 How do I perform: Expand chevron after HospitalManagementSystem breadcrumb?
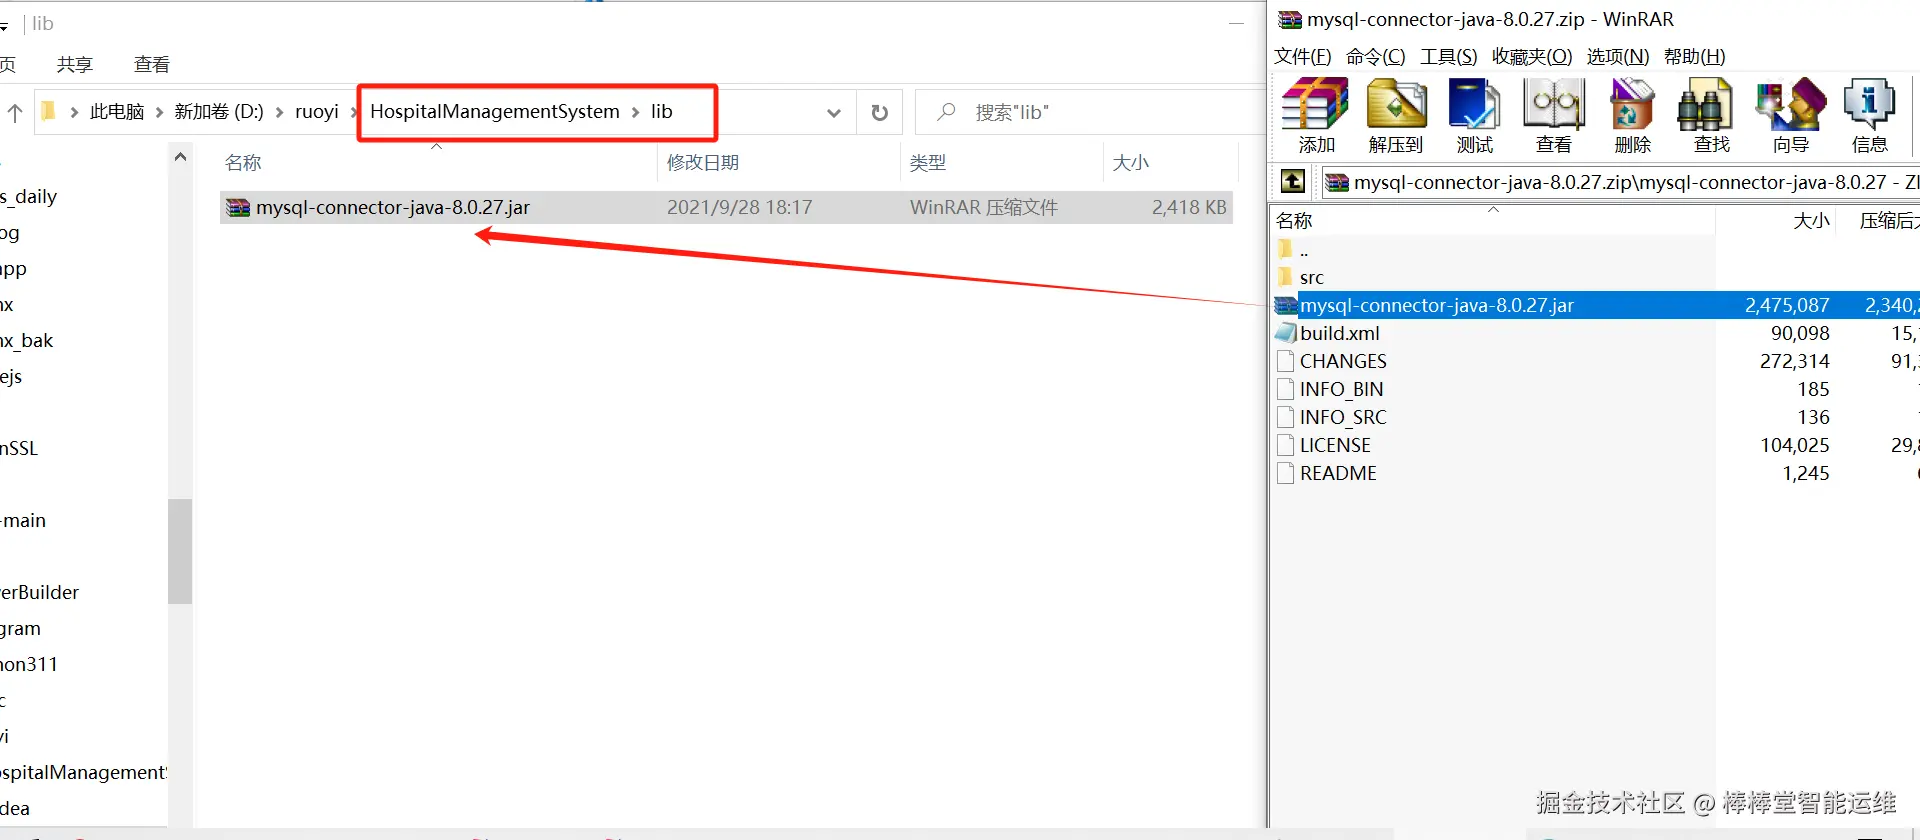pos(635,112)
